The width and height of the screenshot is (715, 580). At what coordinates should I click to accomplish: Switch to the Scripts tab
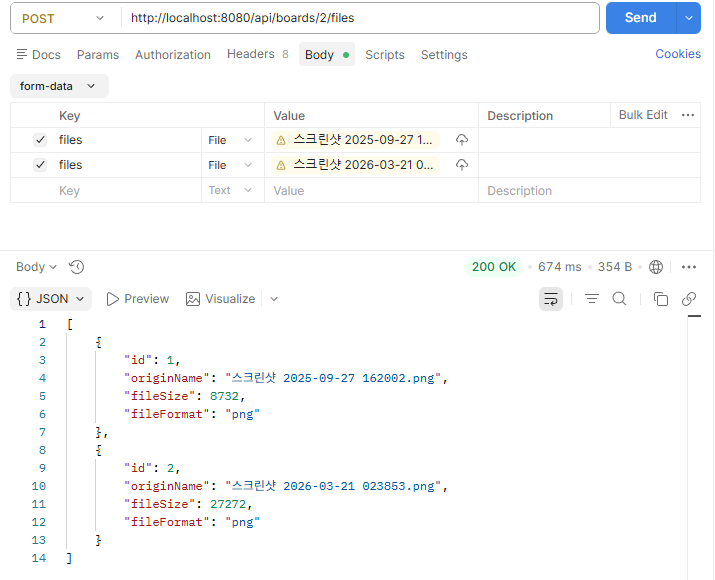[x=385, y=55]
